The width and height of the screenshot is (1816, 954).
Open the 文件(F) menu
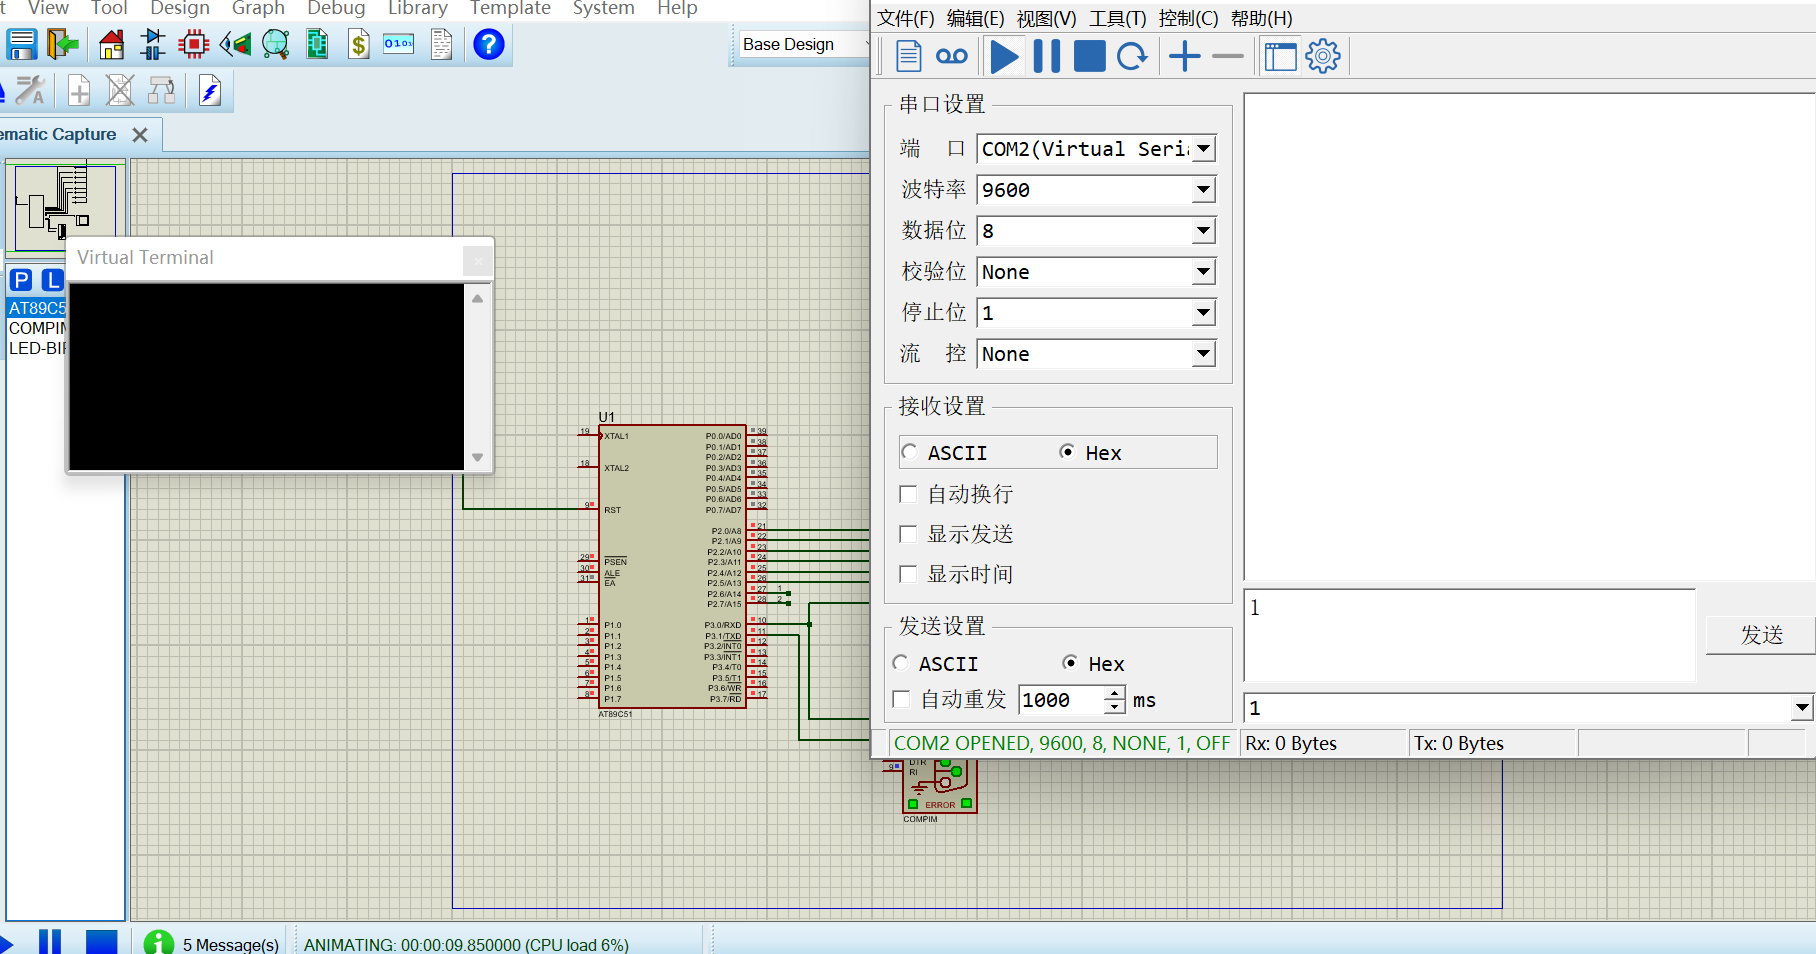[x=906, y=18]
